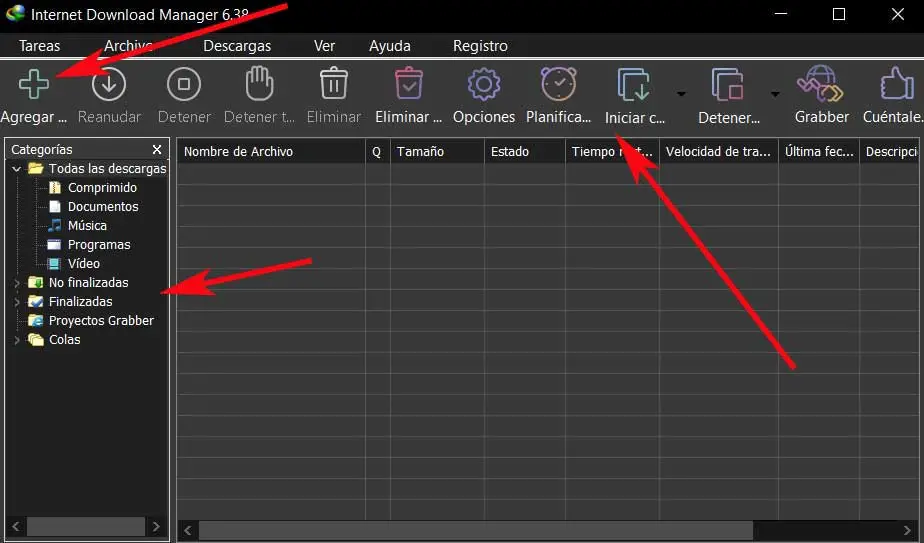Expand the Finalizadas tree node
This screenshot has height=543, width=924.
tap(16, 302)
